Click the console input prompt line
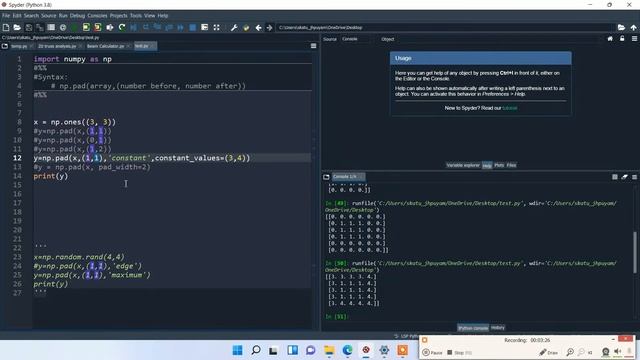This screenshot has width=640, height=360. pos(478,316)
